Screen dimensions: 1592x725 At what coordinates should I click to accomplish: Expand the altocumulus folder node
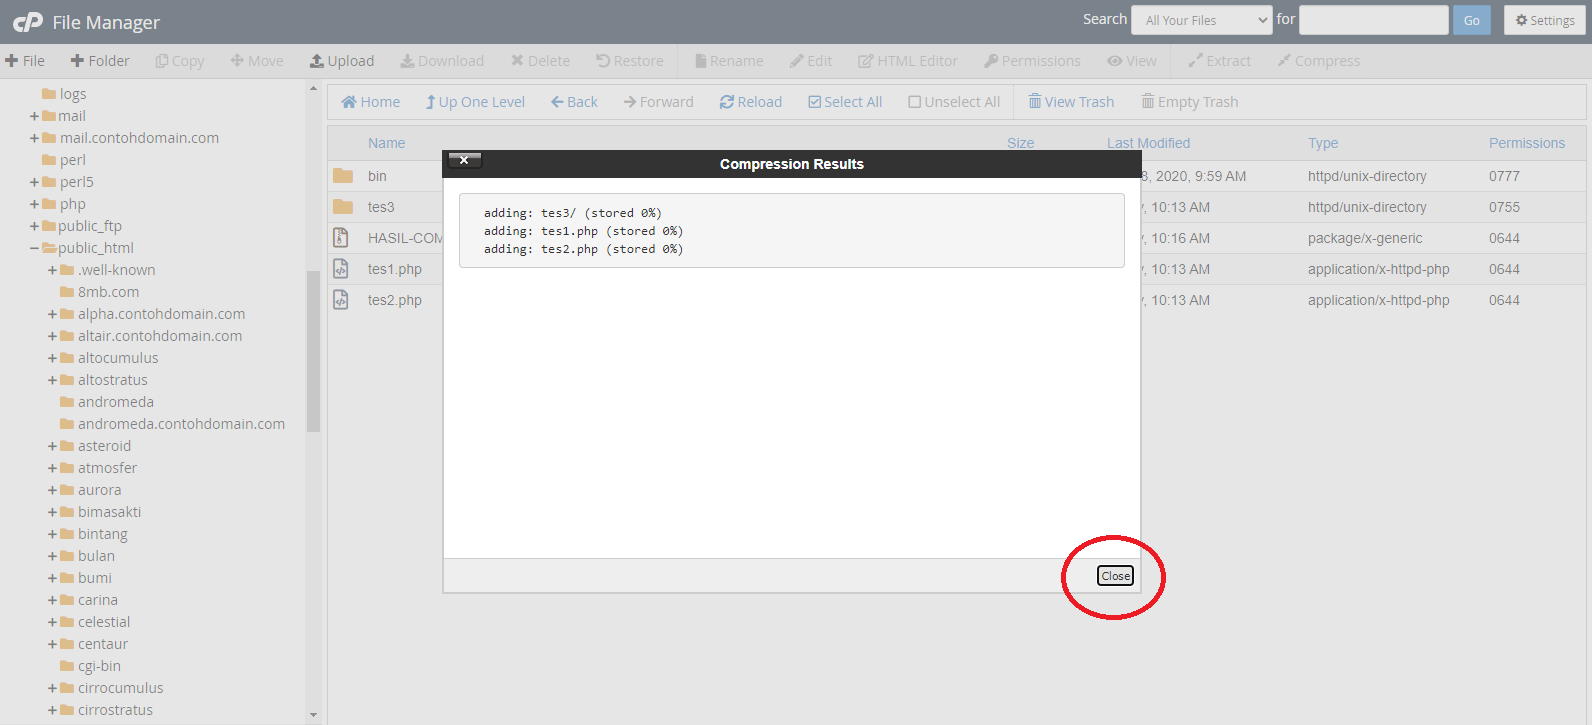point(53,358)
